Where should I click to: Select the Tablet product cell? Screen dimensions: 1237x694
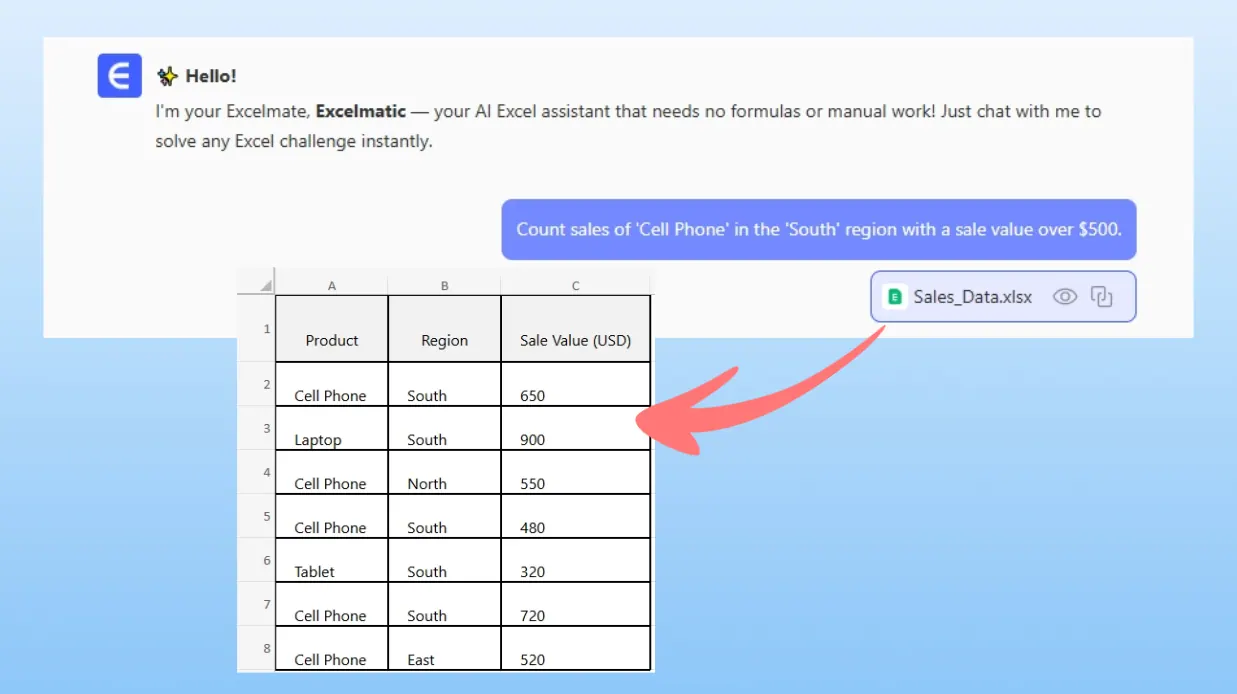332,561
